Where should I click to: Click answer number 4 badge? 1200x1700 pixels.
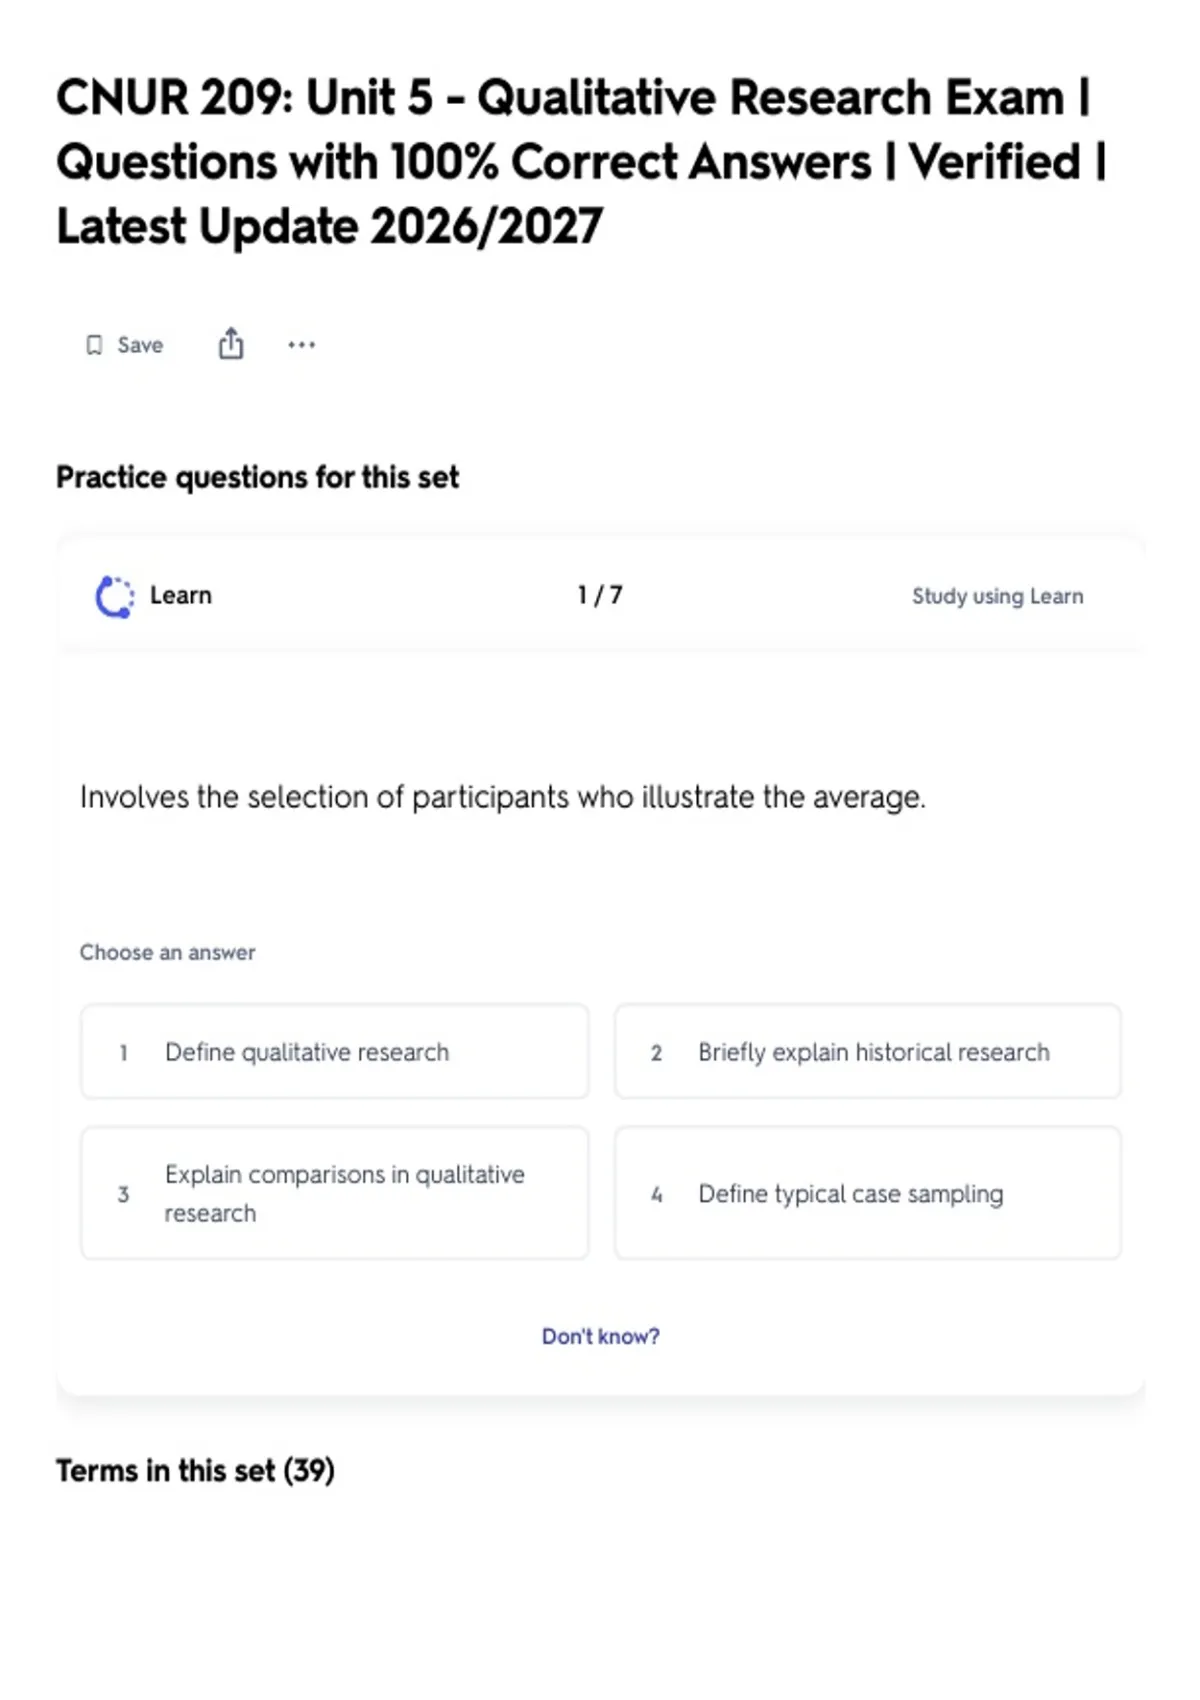pyautogui.click(x=657, y=1194)
